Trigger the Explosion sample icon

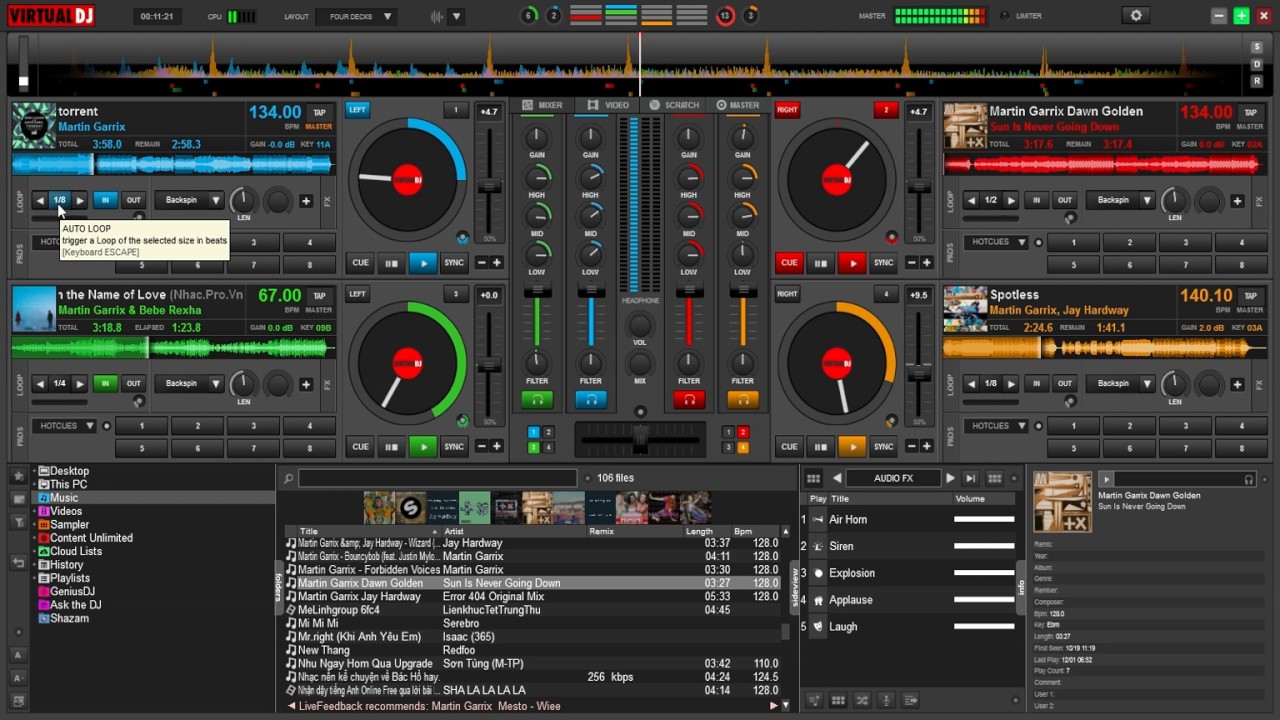(818, 573)
